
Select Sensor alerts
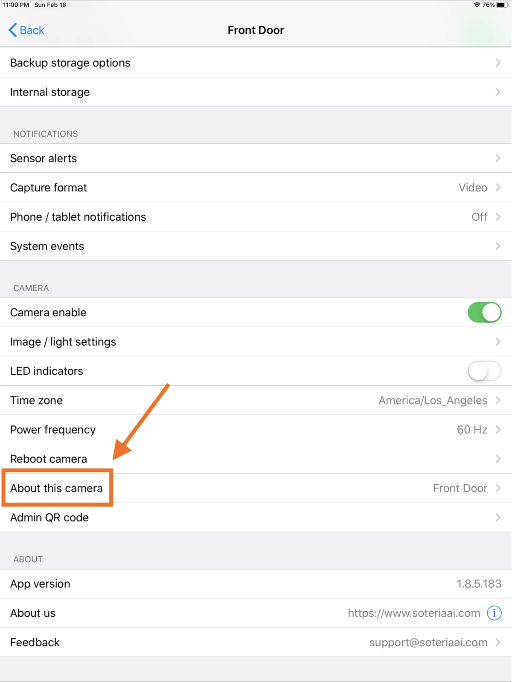point(256,158)
